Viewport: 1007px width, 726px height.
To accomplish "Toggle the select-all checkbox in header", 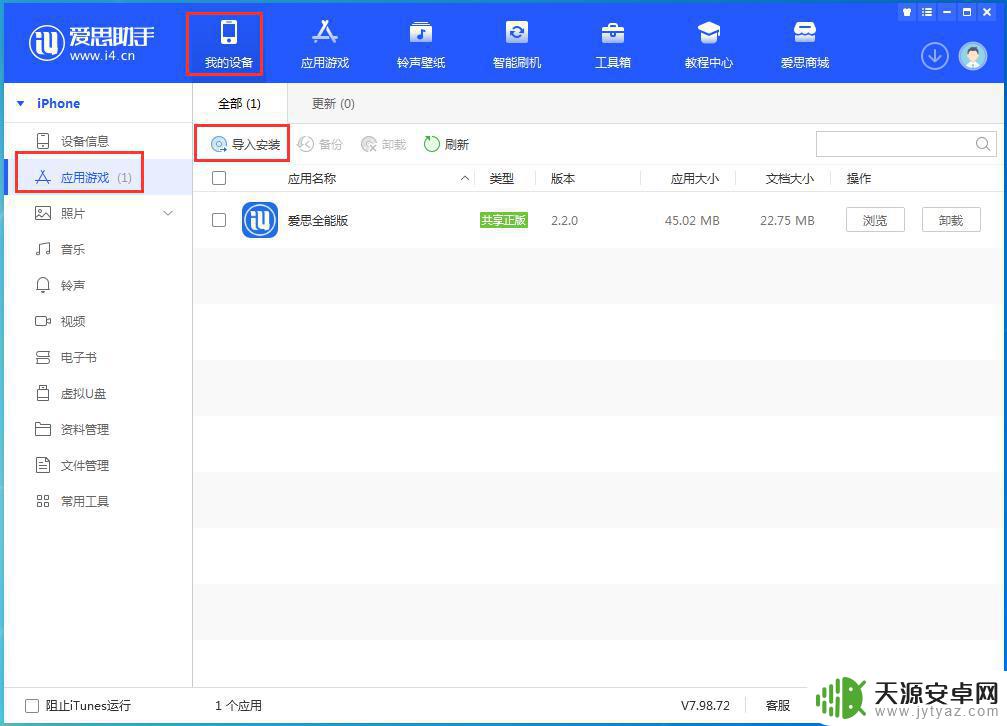I will (x=219, y=178).
